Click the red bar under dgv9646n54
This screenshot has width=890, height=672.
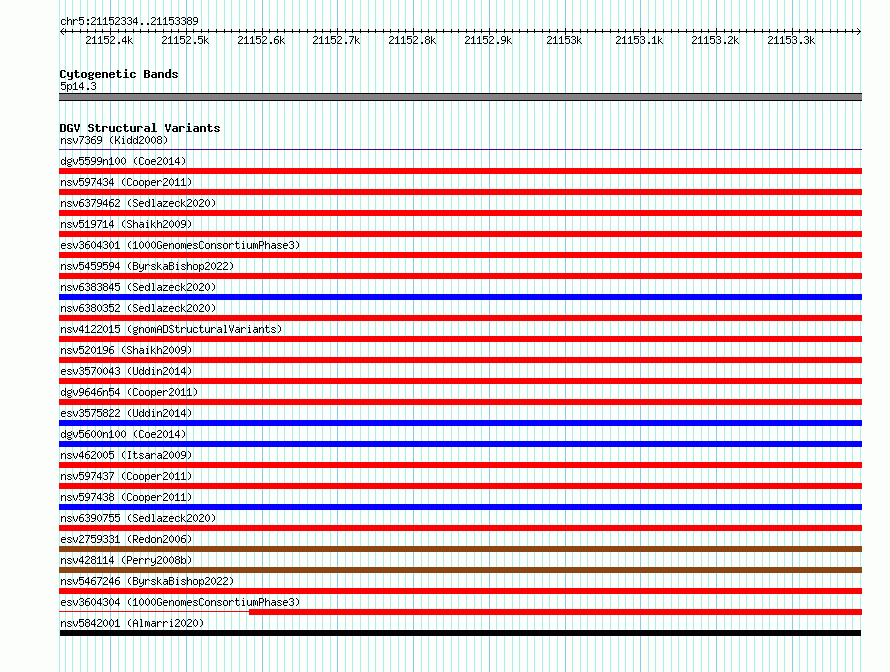click(460, 402)
